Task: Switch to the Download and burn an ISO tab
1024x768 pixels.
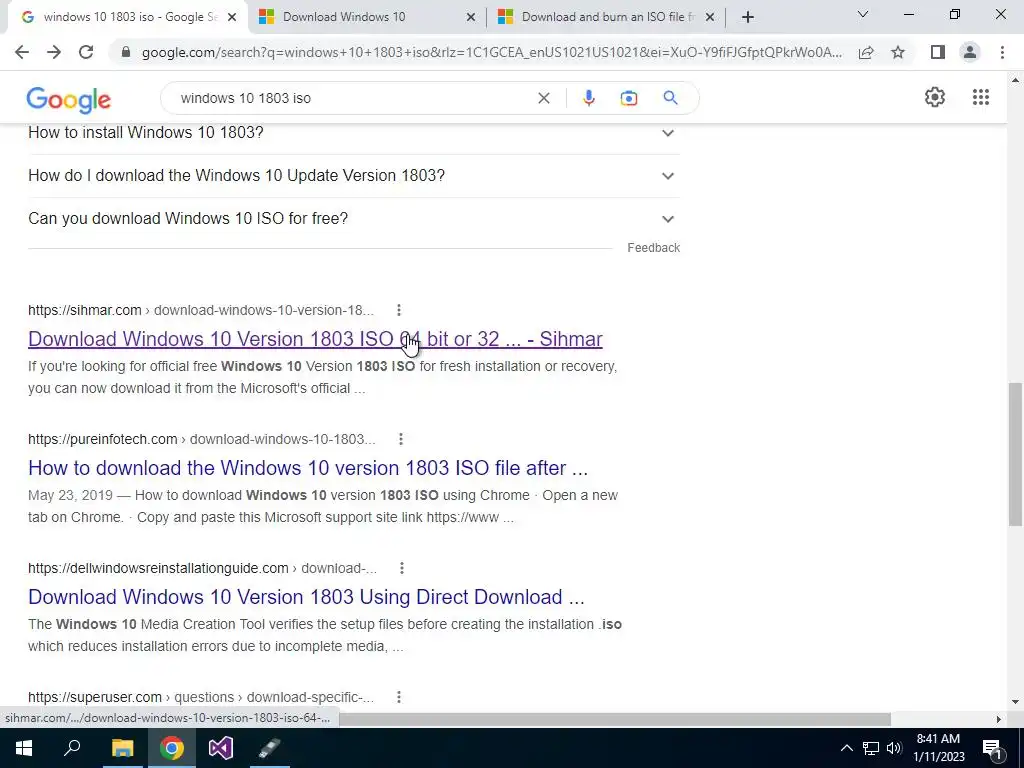Action: [x=606, y=17]
